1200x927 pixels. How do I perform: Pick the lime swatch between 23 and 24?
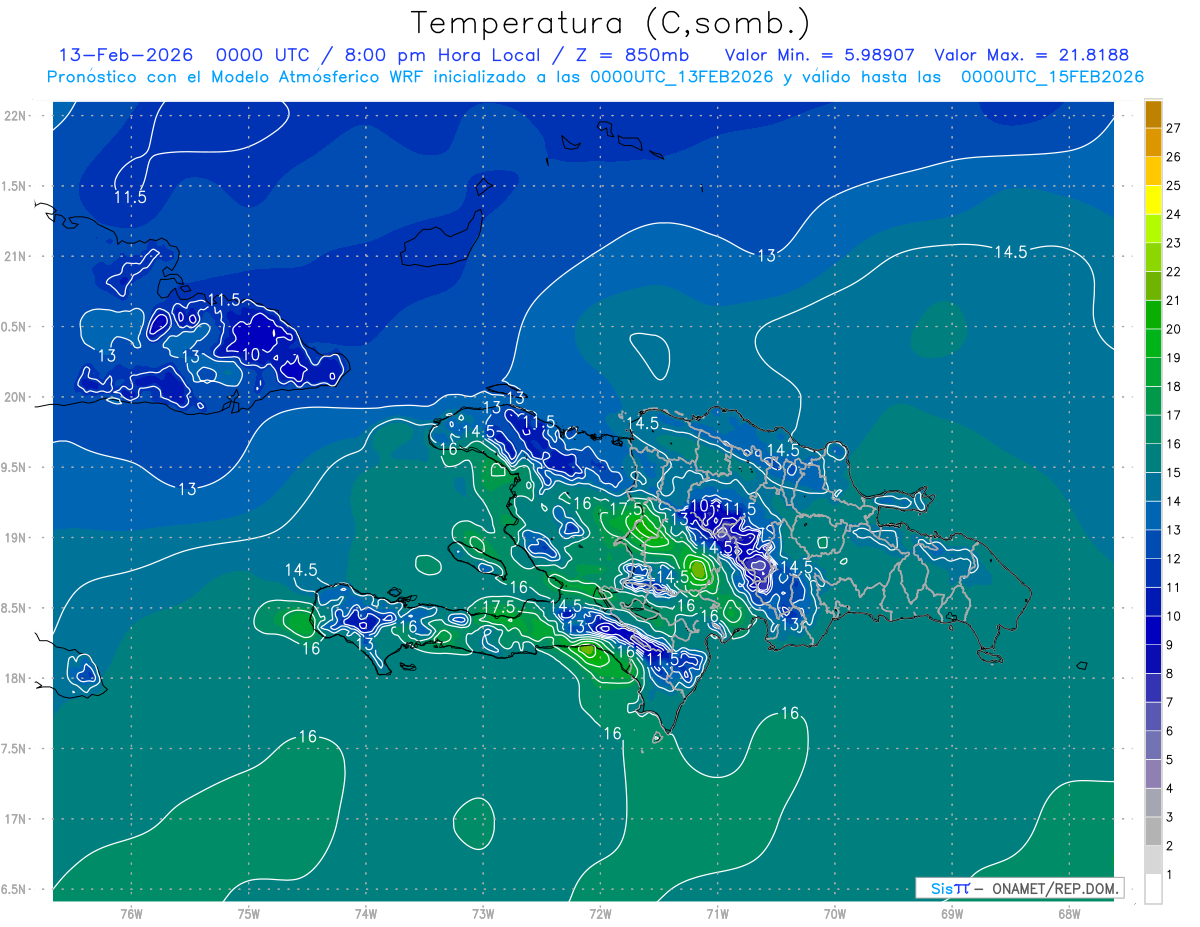point(1153,228)
